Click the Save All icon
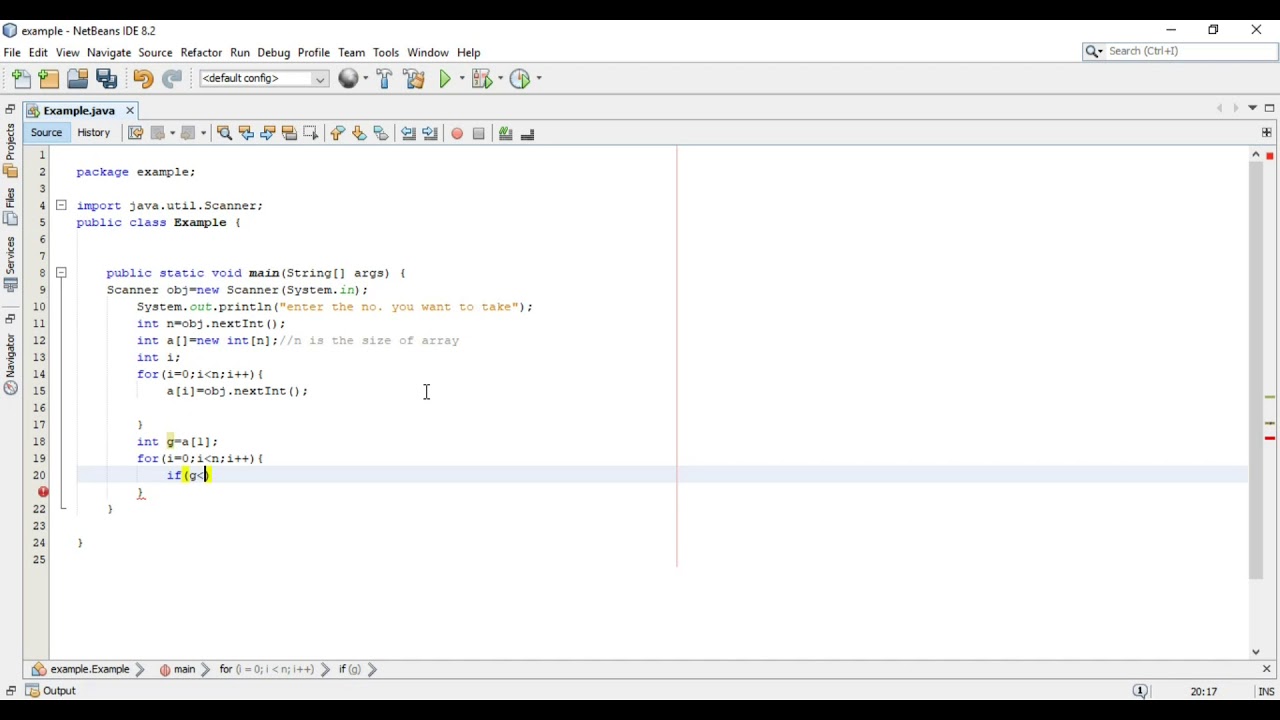This screenshot has height=720, width=1280. pyautogui.click(x=107, y=78)
